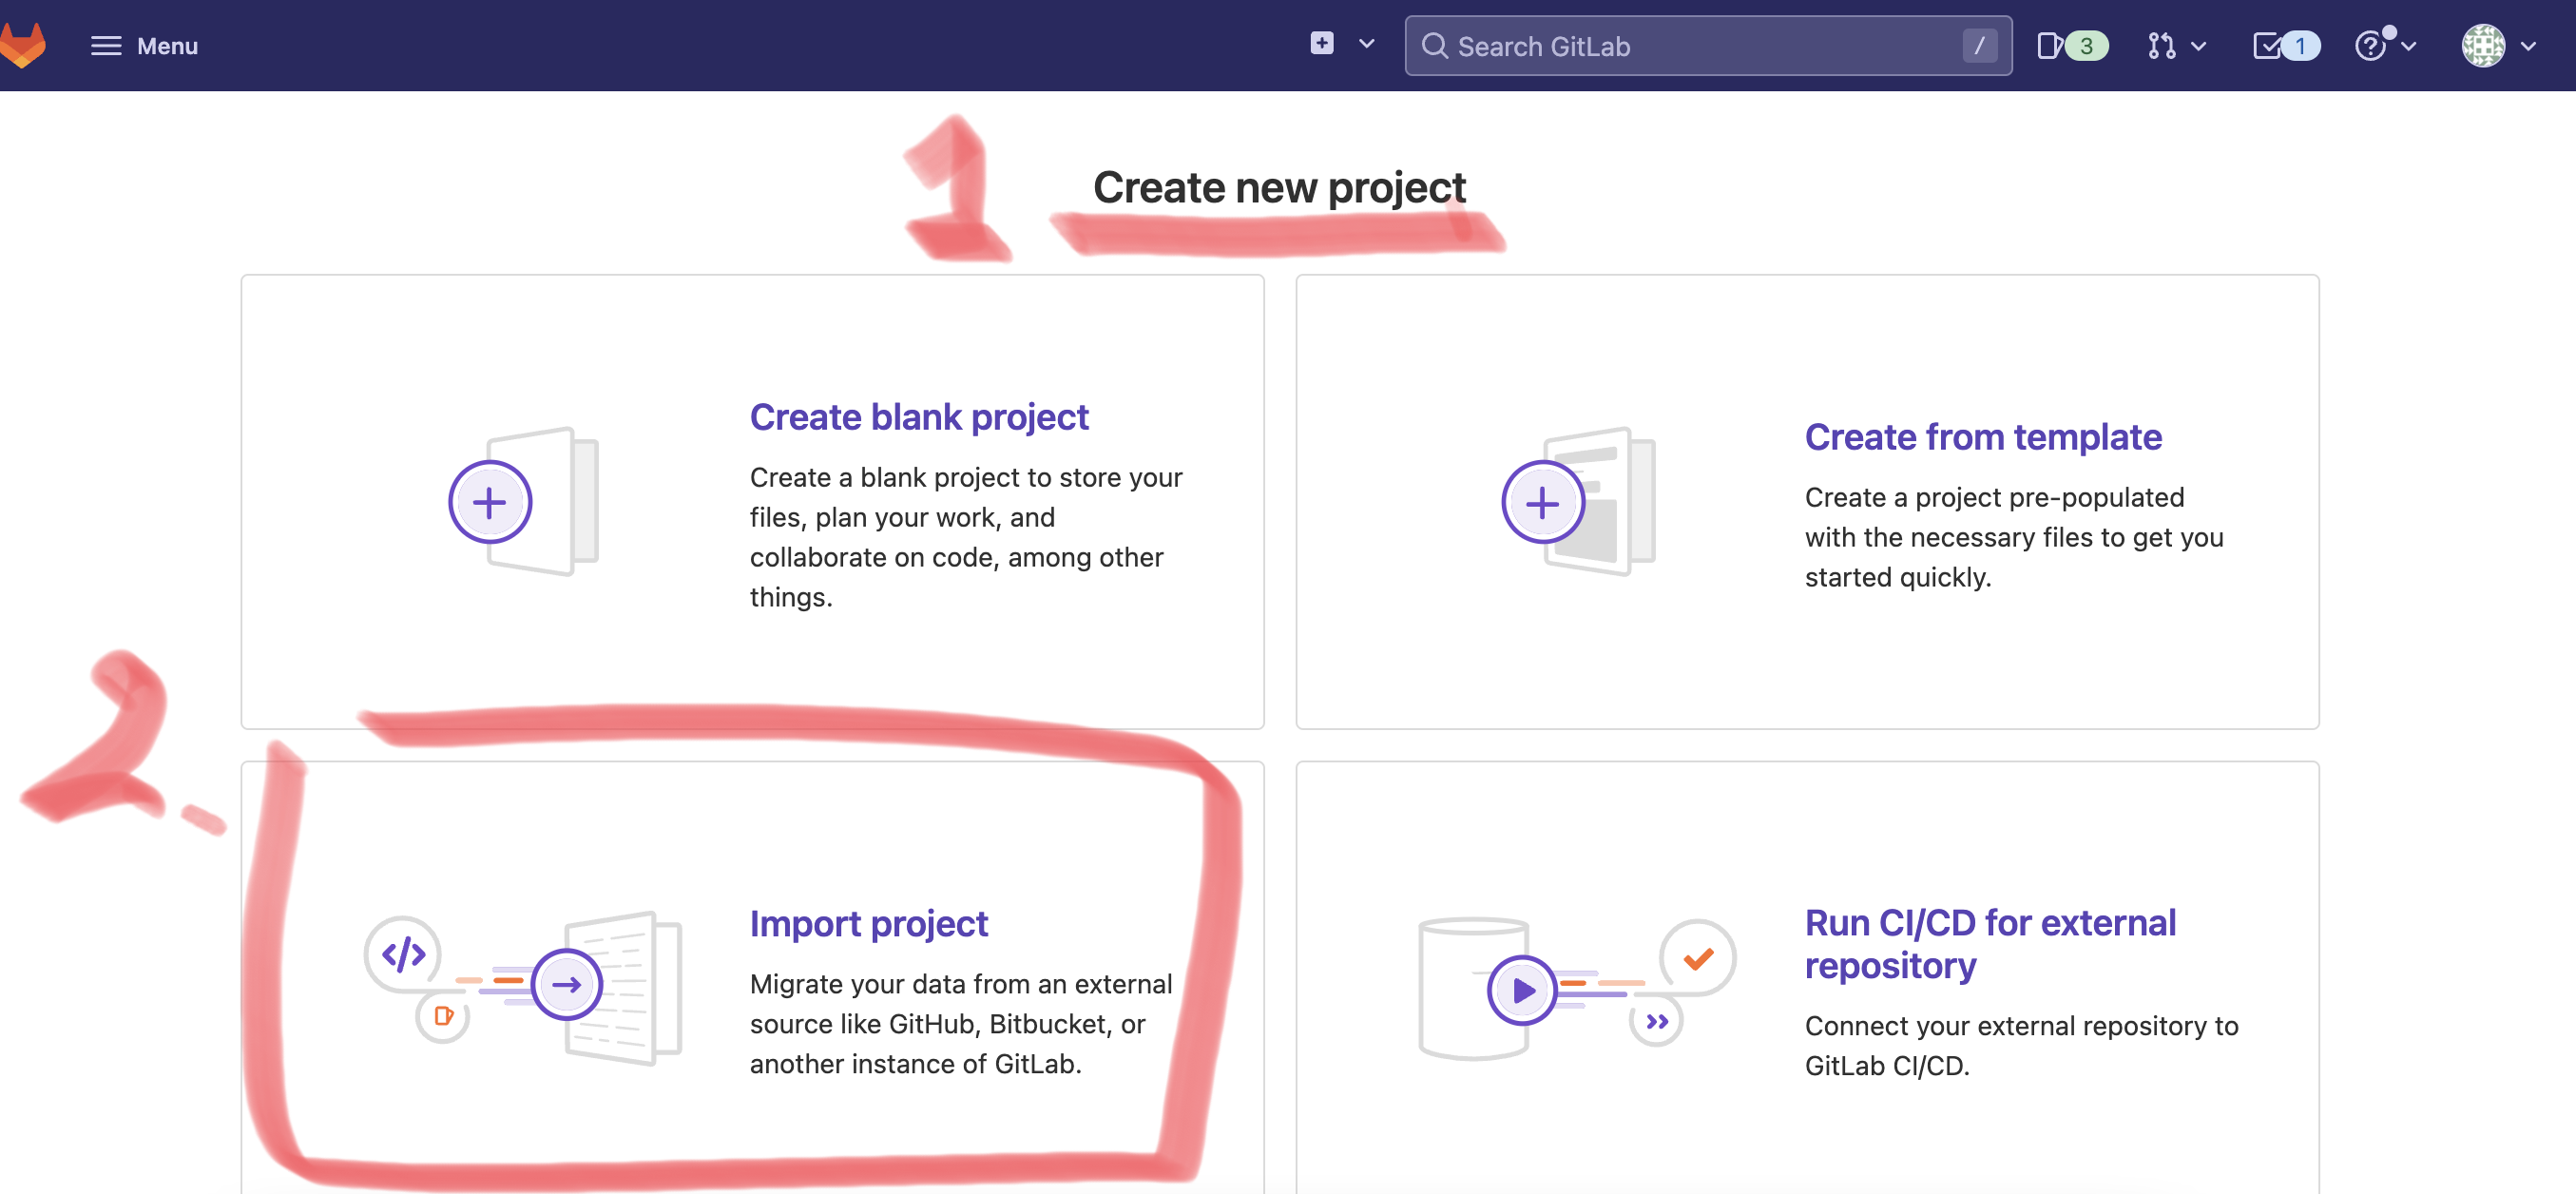Open the user avatar menu
2576x1194 pixels.
pyautogui.click(x=2483, y=46)
